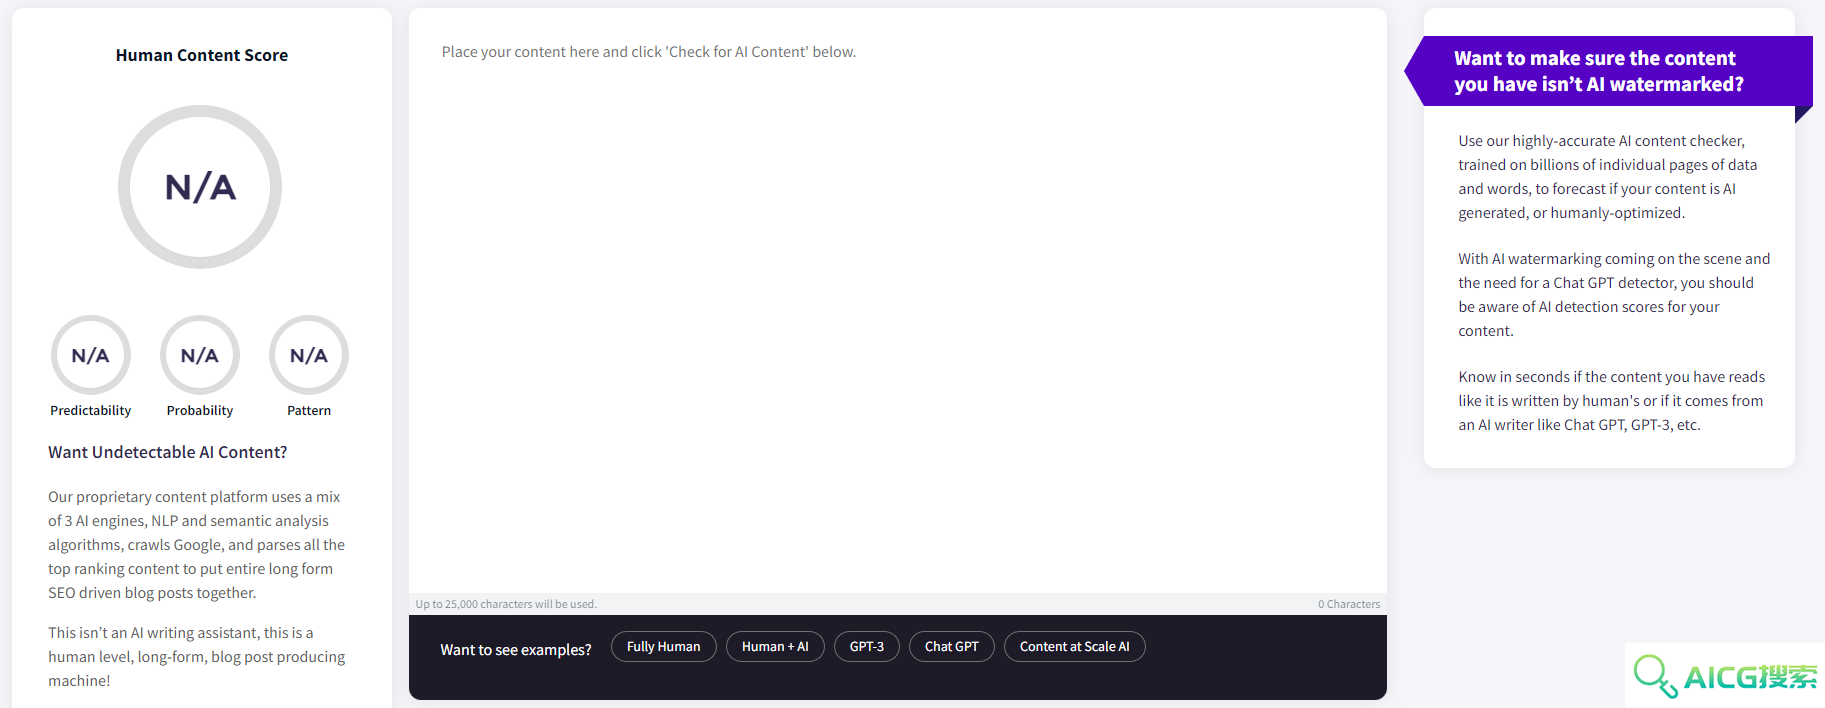Click the 'Human Content Score' heading
1825x708 pixels.
pyautogui.click(x=202, y=55)
